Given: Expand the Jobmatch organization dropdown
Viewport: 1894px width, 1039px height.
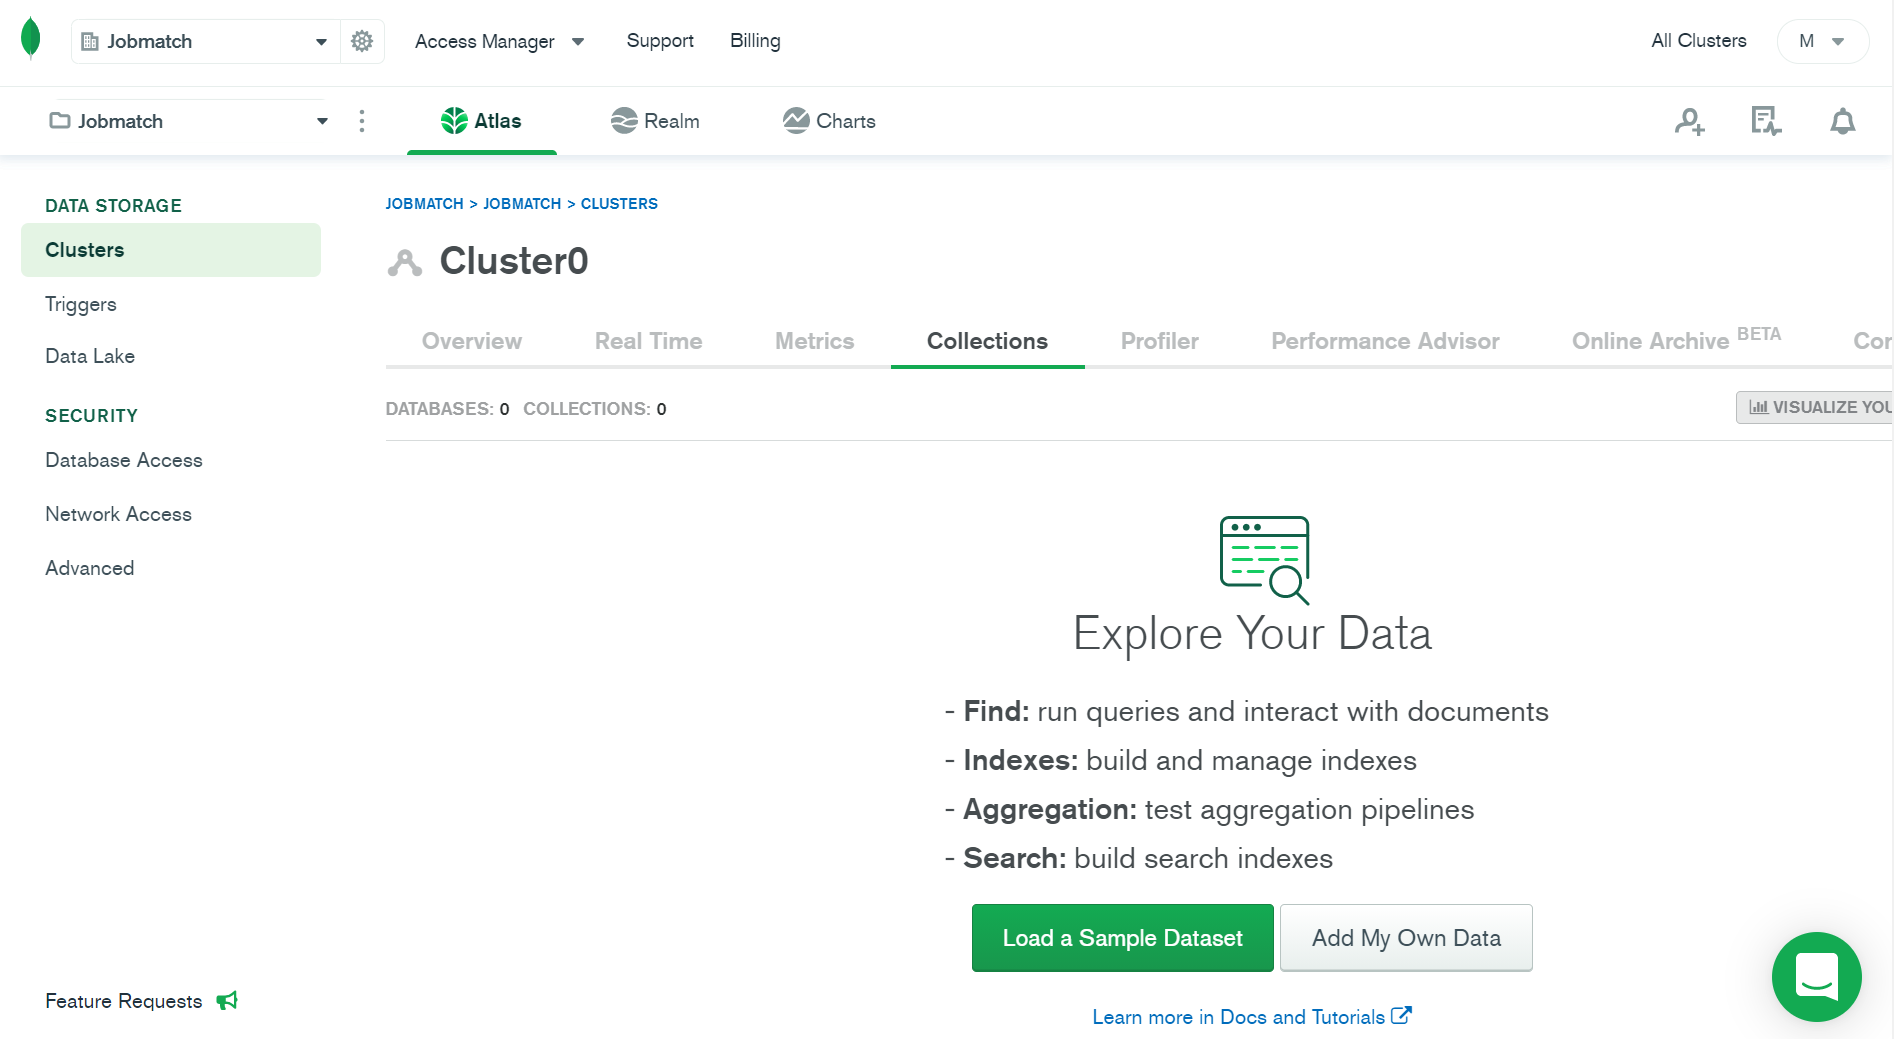Looking at the screenshot, I should point(205,41).
